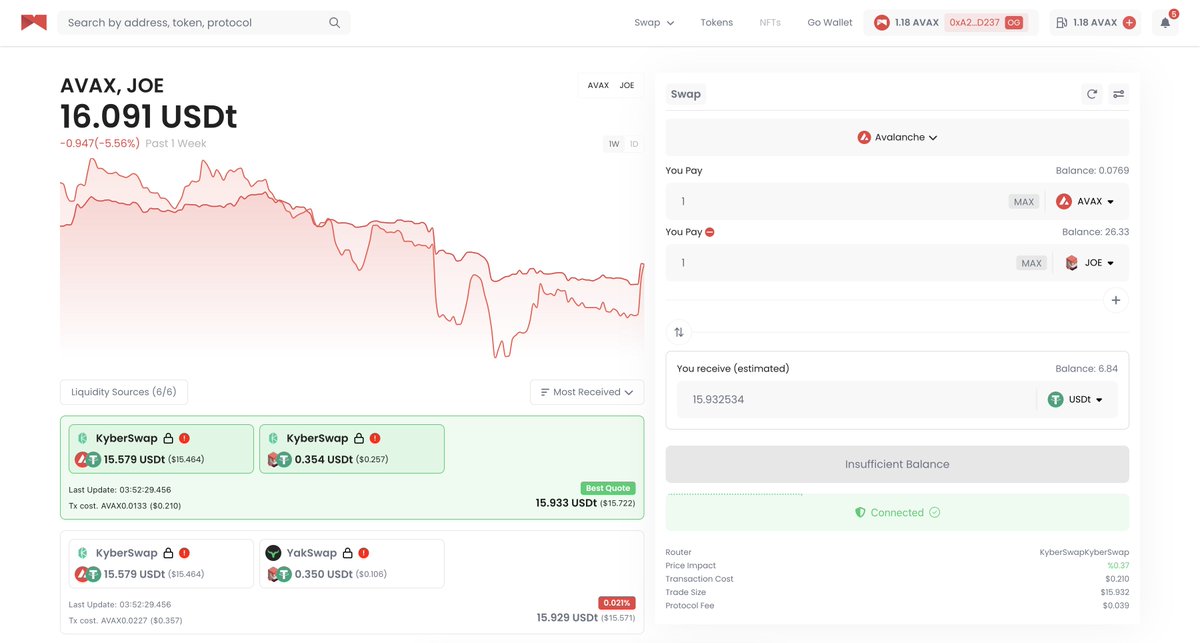Screen dimensions: 1200x643
Task: Click the Protocol Fee value $0.039
Action: click(1116, 606)
